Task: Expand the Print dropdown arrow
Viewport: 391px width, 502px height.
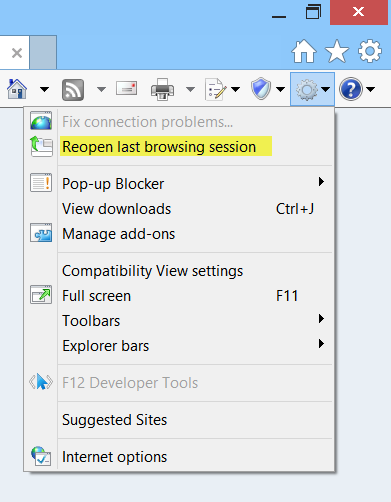Action: [x=190, y=89]
